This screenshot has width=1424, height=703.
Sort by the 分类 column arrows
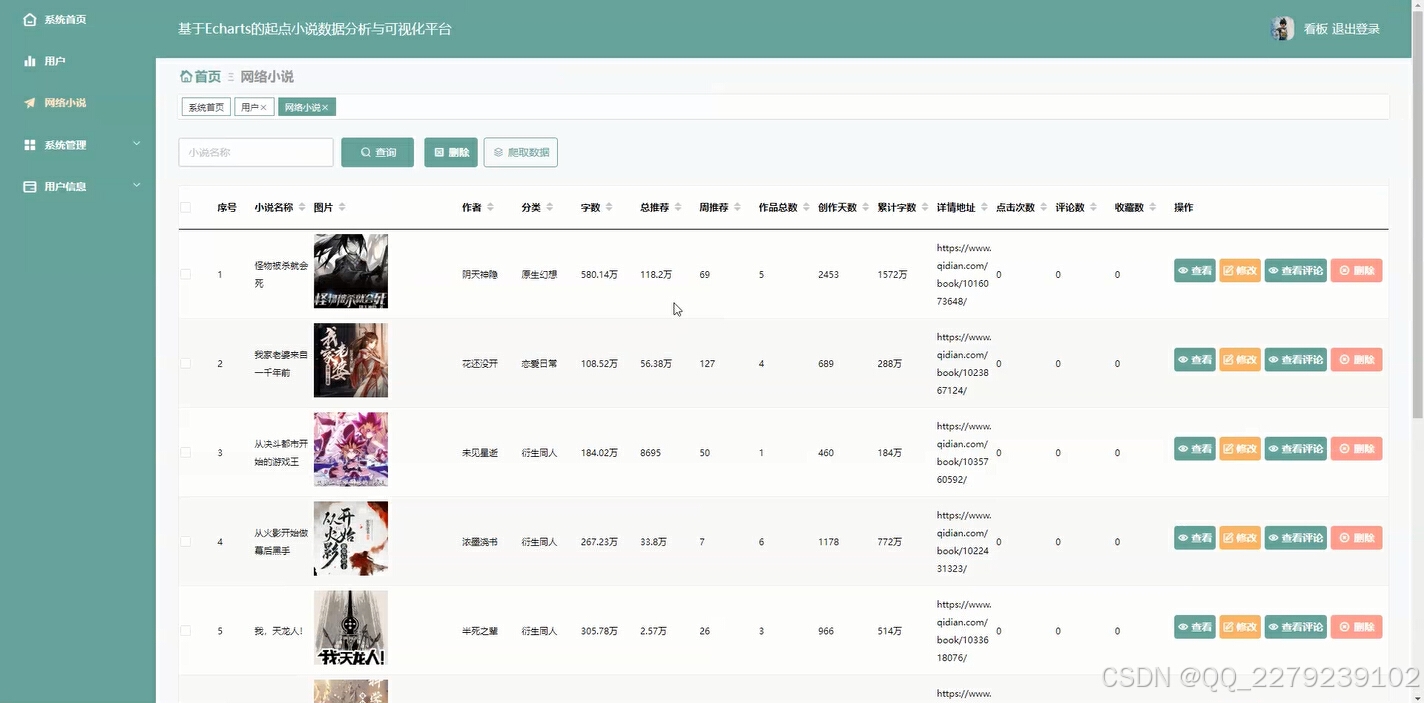(x=549, y=207)
